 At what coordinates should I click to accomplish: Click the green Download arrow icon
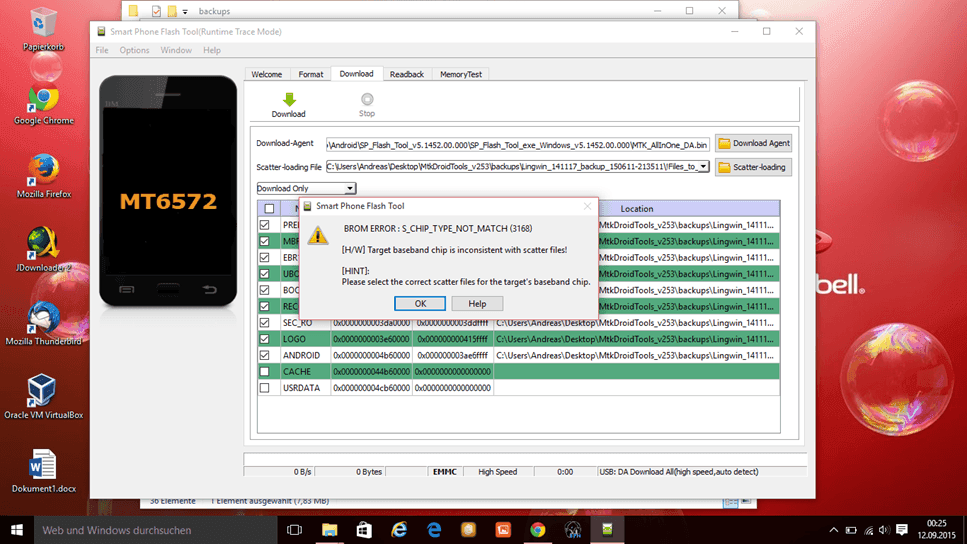tap(289, 99)
